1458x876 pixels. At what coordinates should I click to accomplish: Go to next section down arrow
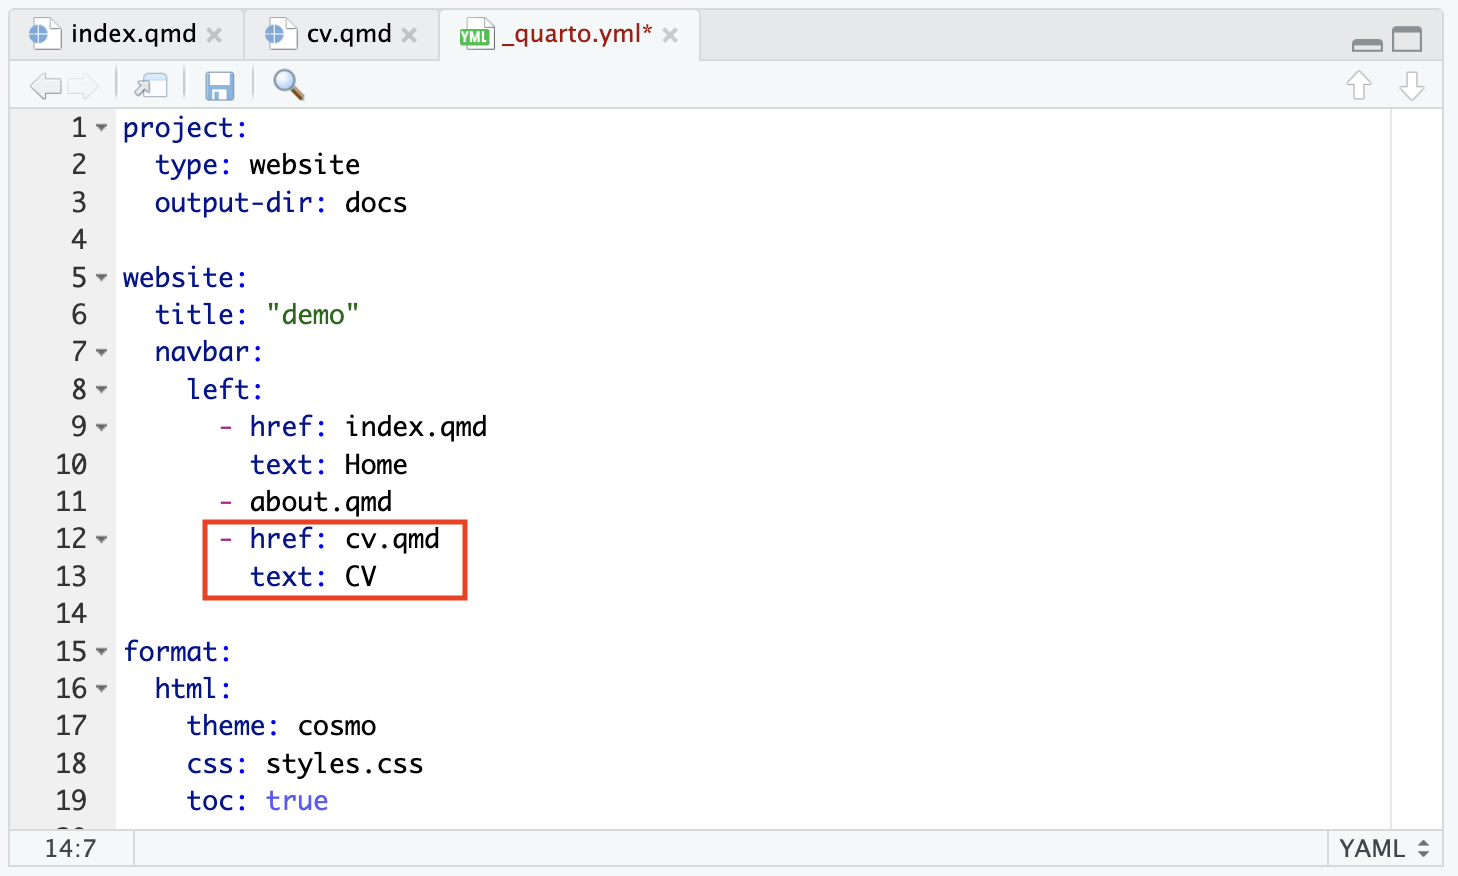point(1411,86)
